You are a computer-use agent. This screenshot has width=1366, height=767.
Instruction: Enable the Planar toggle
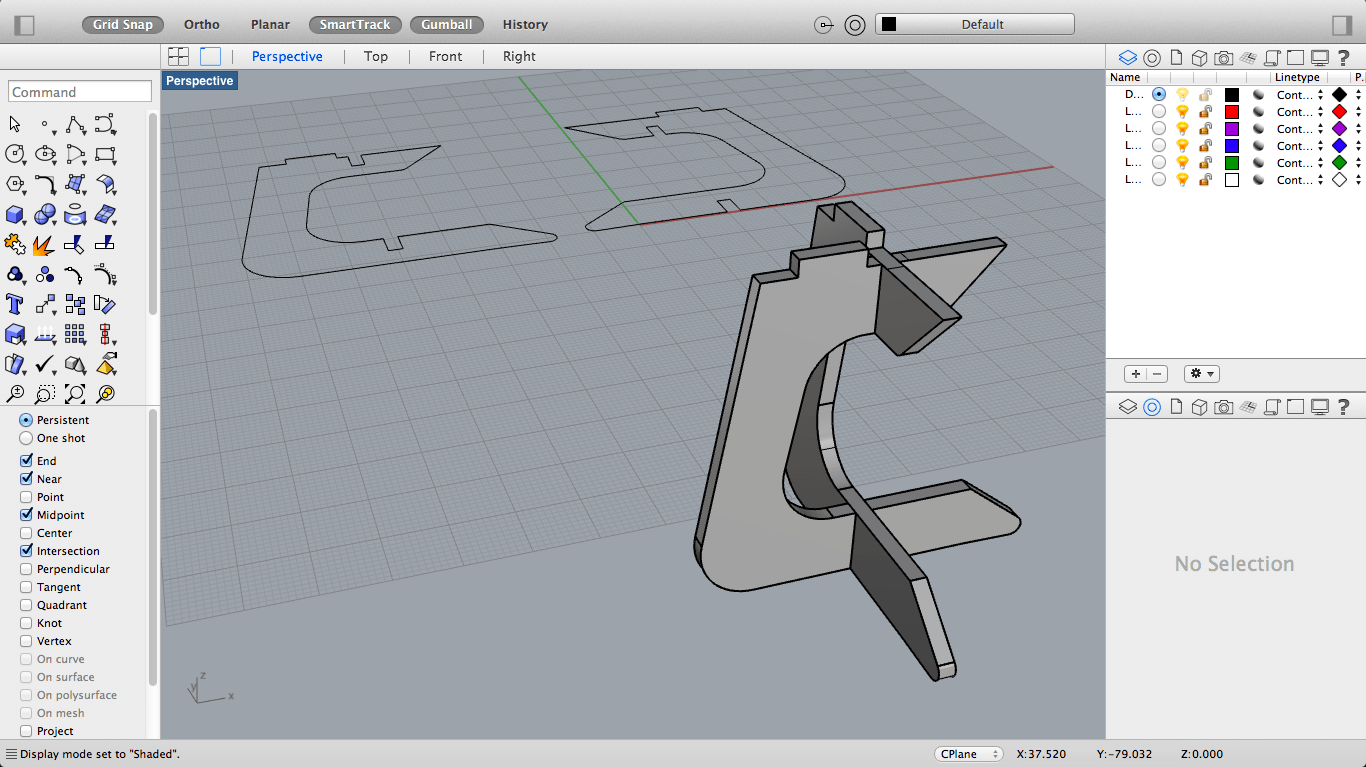270,25
